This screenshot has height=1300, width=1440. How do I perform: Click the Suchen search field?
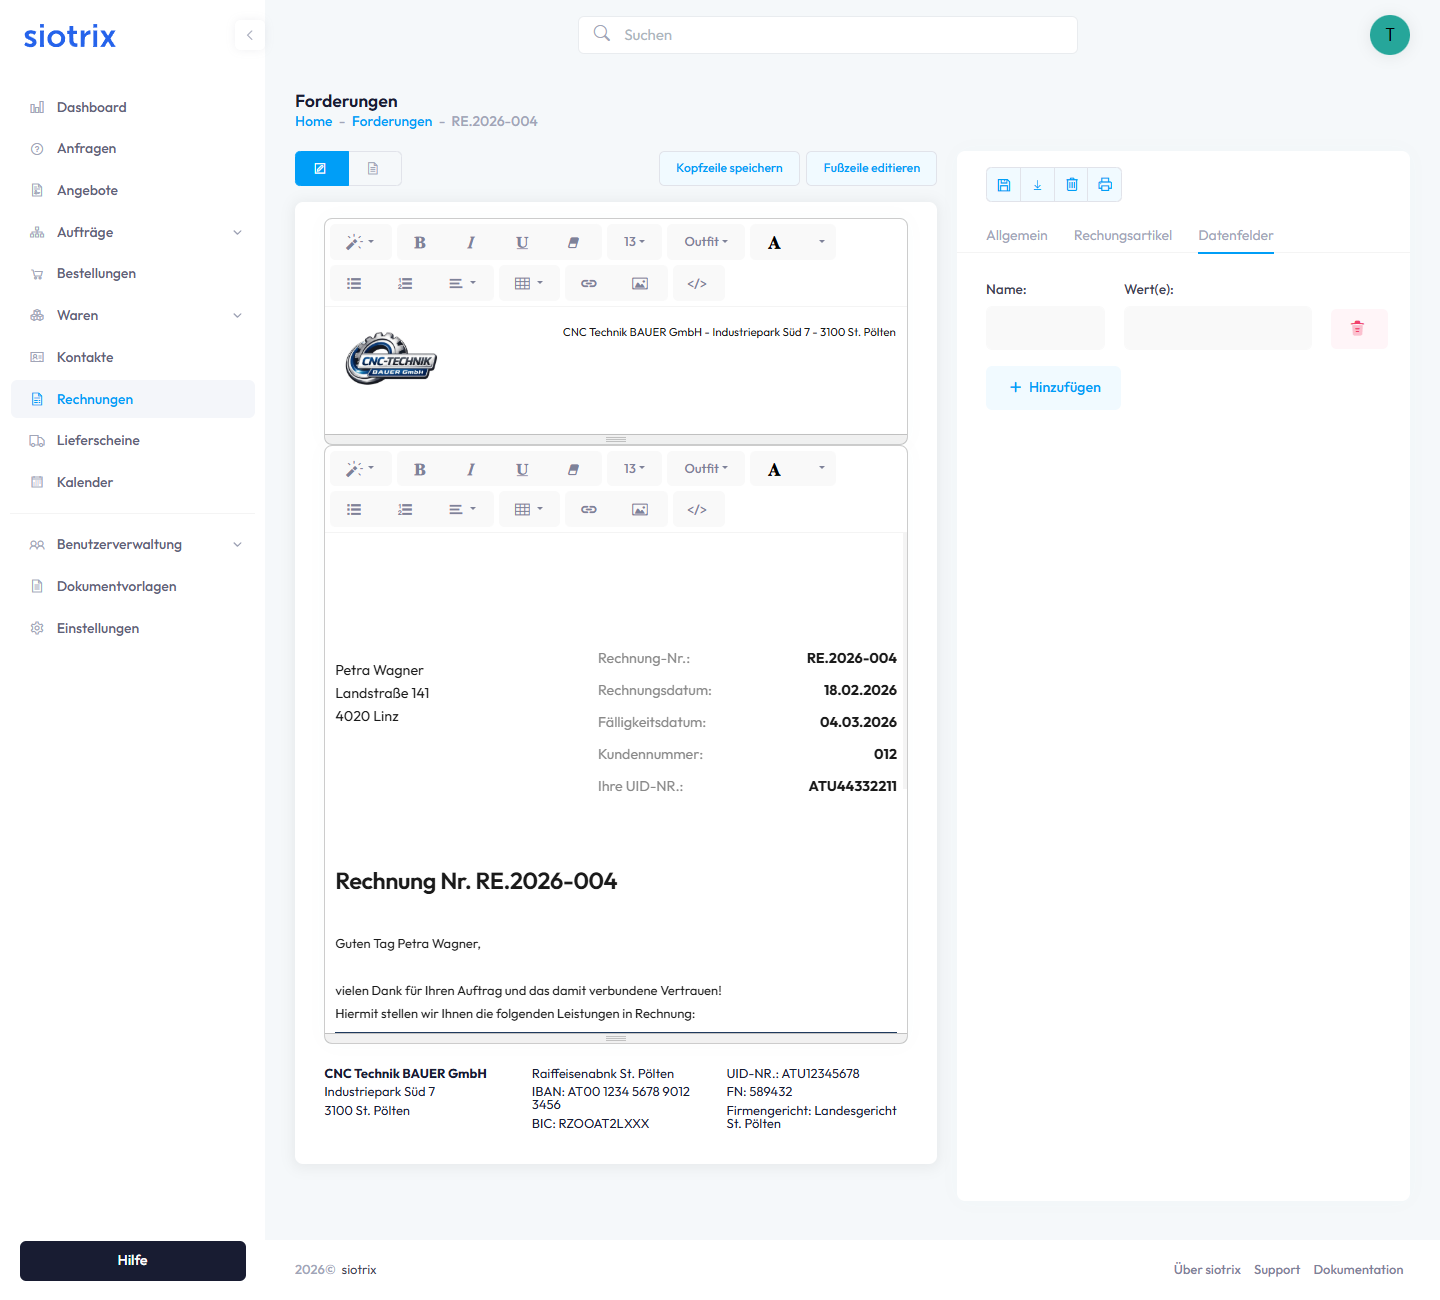(x=828, y=35)
